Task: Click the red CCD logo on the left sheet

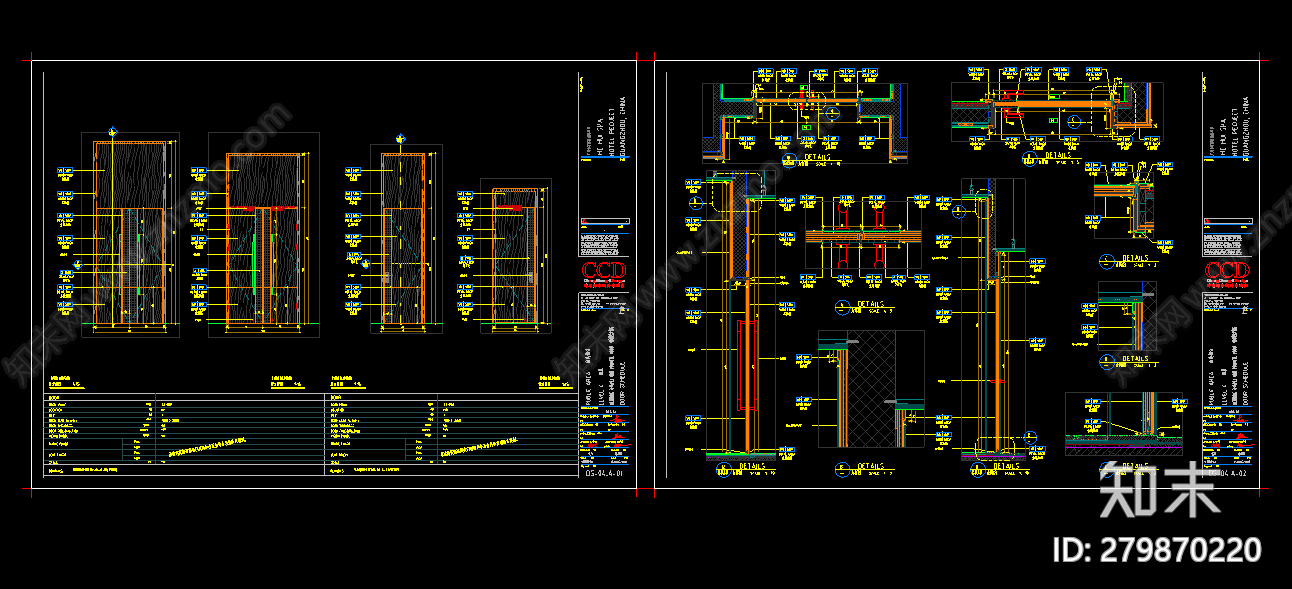Action: [603, 273]
